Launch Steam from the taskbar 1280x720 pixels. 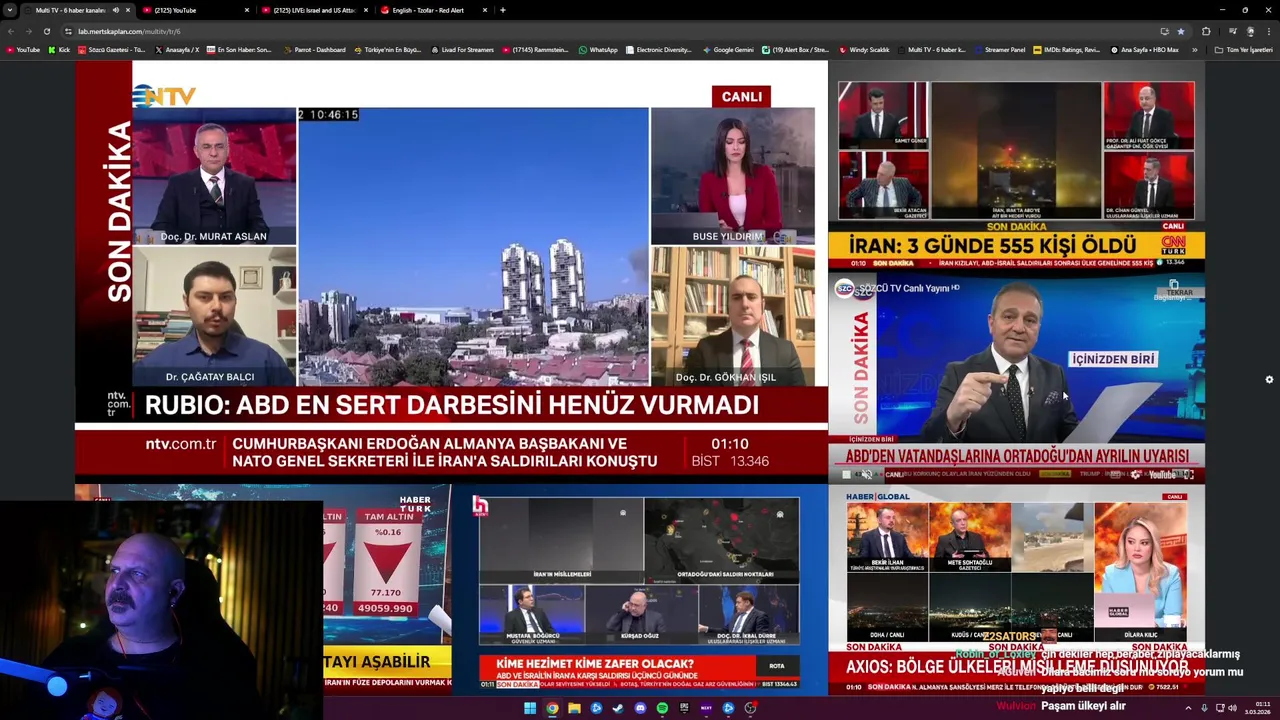coord(618,708)
